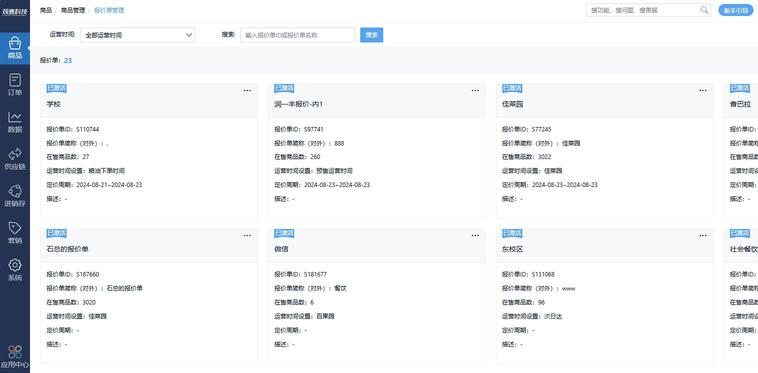Image resolution: width=758 pixels, height=373 pixels.
Task: Click 在售商品数 3020 value
Action: (89, 302)
